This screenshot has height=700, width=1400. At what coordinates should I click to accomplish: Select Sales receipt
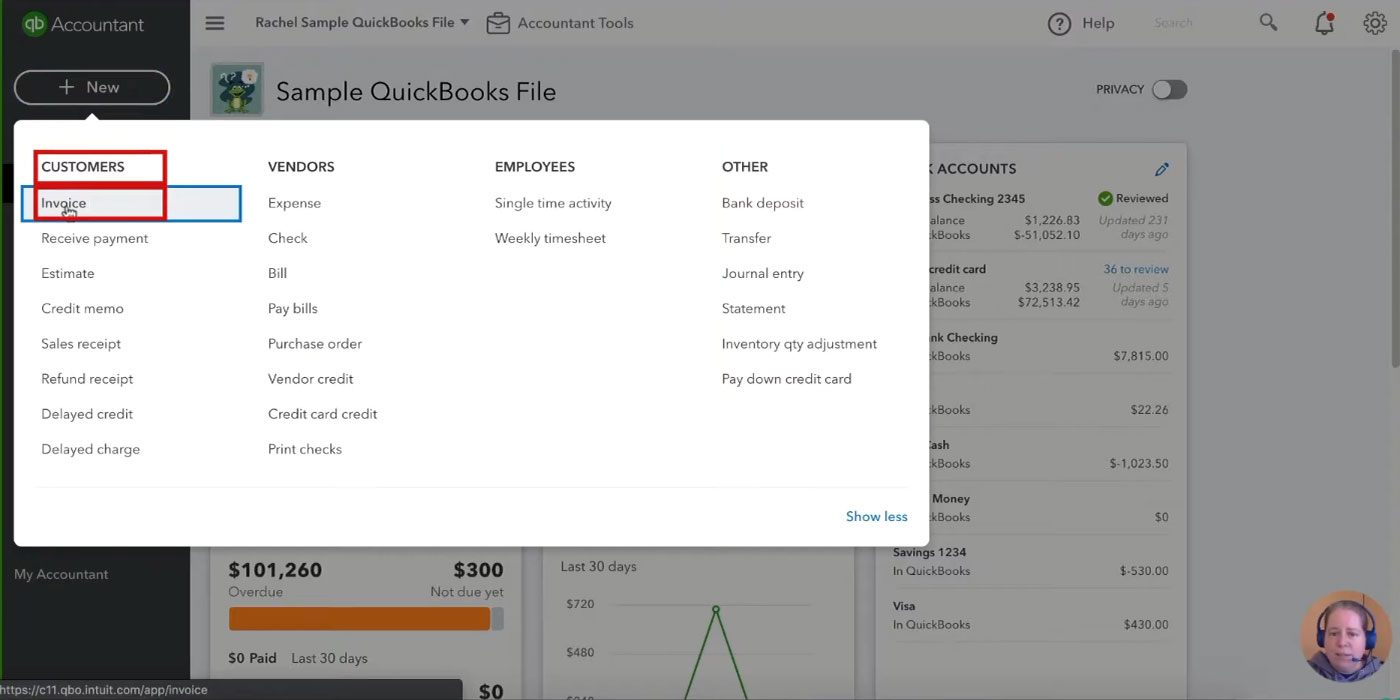[x=81, y=343]
